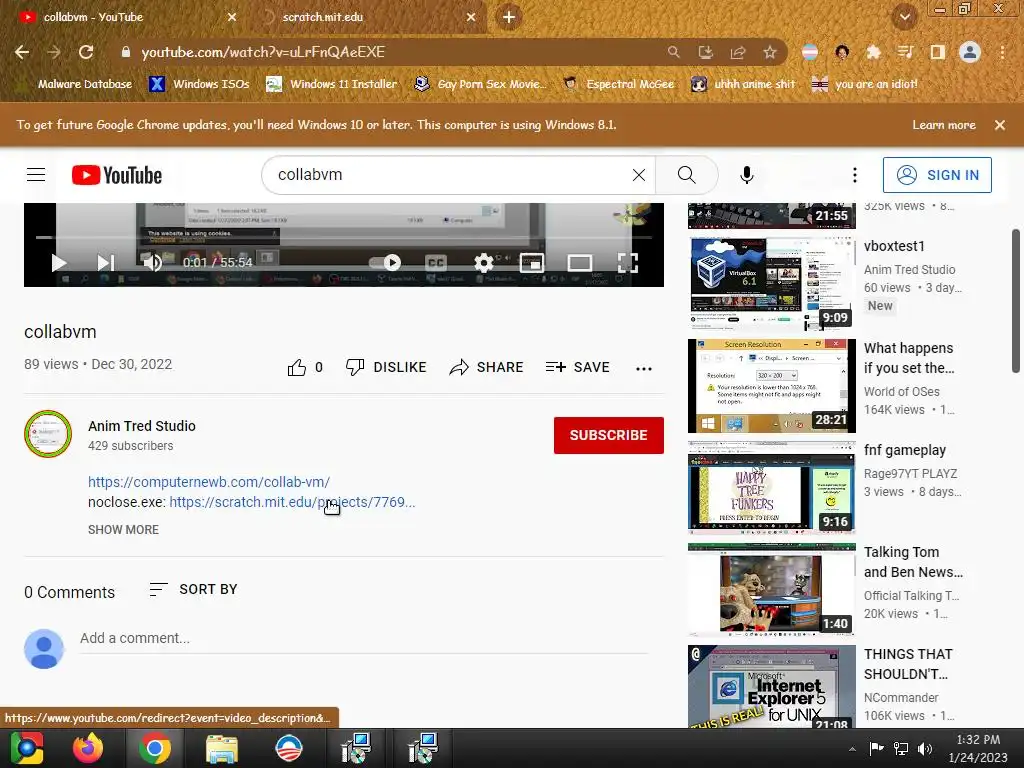Play the collabvm video
The width and height of the screenshot is (1024, 768).
pyautogui.click(x=59, y=263)
